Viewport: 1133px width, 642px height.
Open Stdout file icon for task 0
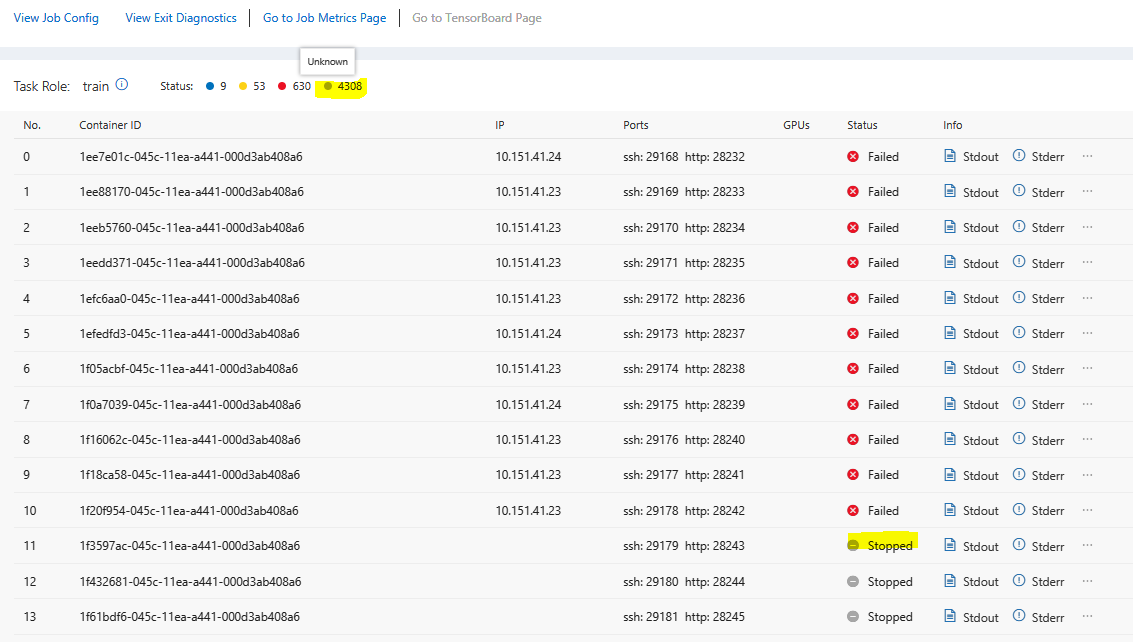[950, 155]
